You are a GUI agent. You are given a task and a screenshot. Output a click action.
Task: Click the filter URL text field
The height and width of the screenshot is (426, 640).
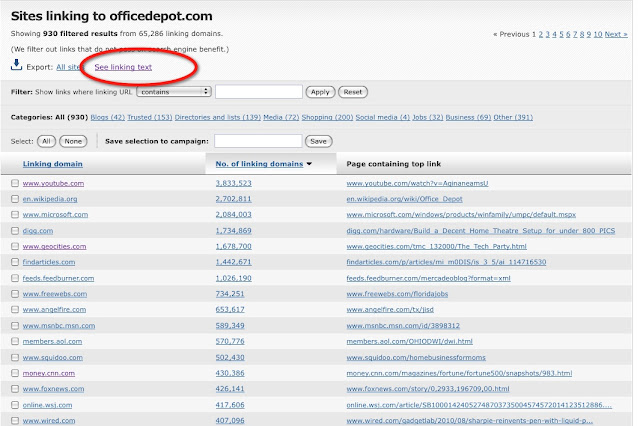point(259,92)
